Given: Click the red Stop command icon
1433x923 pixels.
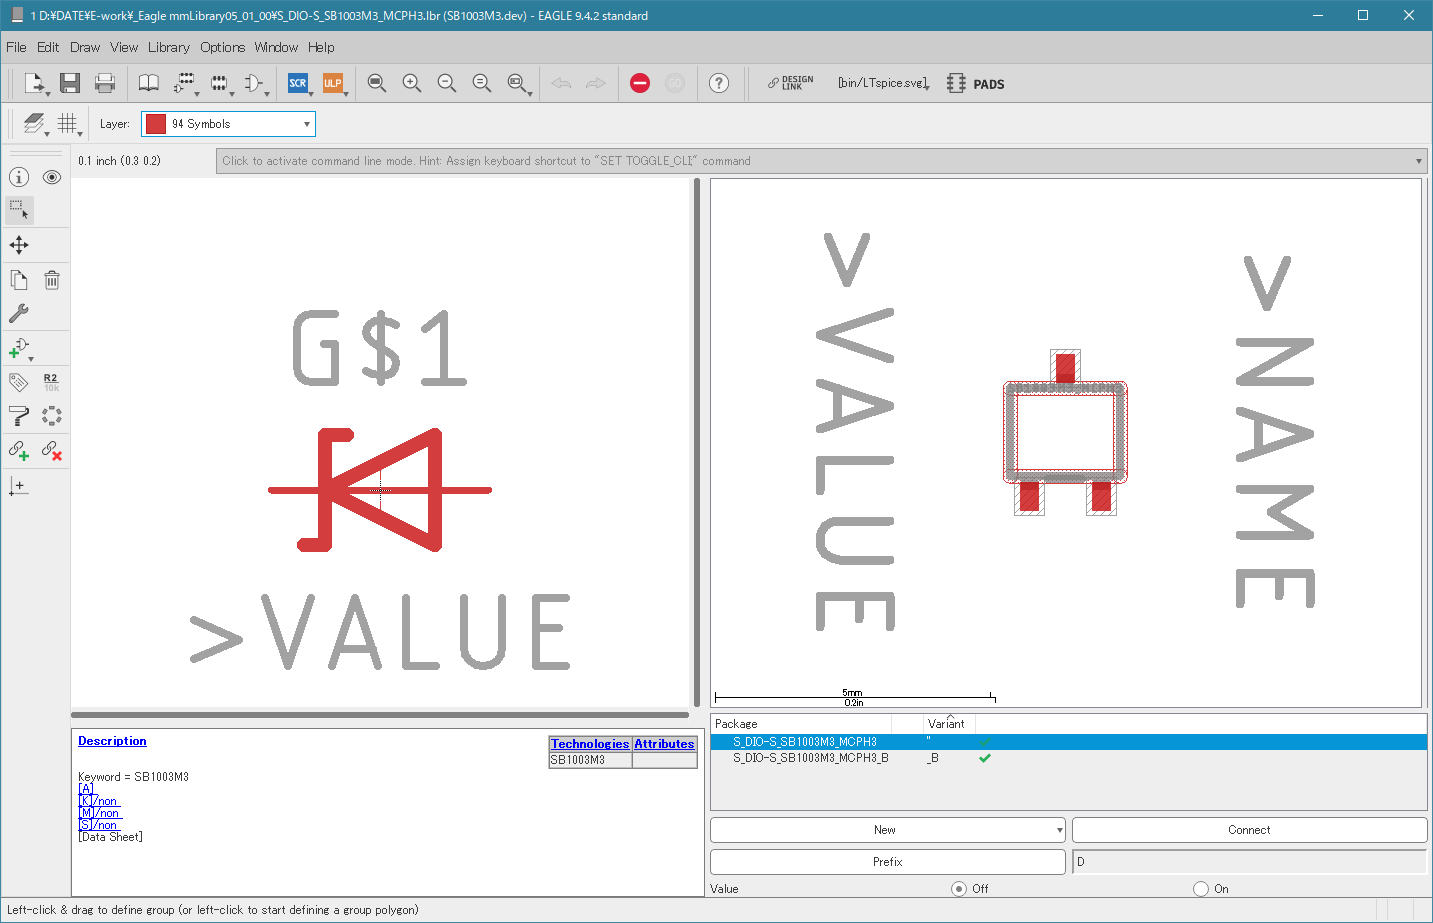Looking at the screenshot, I should [x=640, y=83].
